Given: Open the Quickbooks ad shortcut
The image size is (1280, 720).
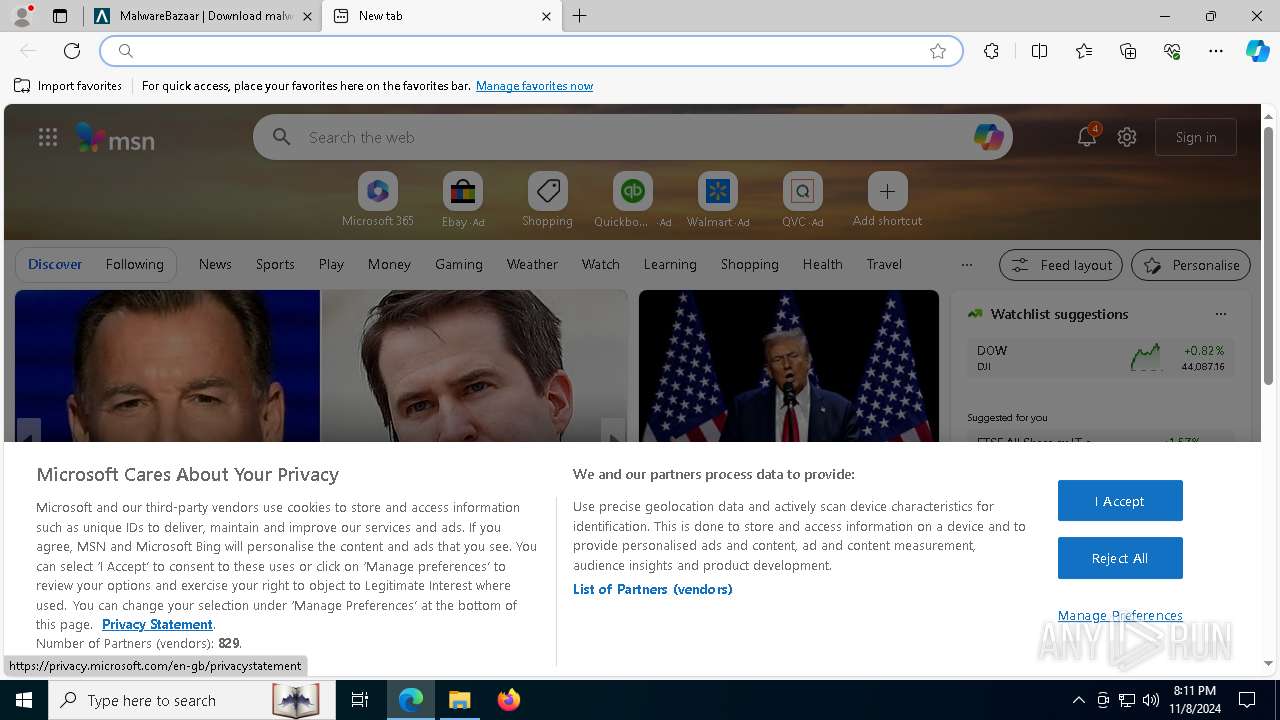Looking at the screenshot, I should pyautogui.click(x=632, y=200).
